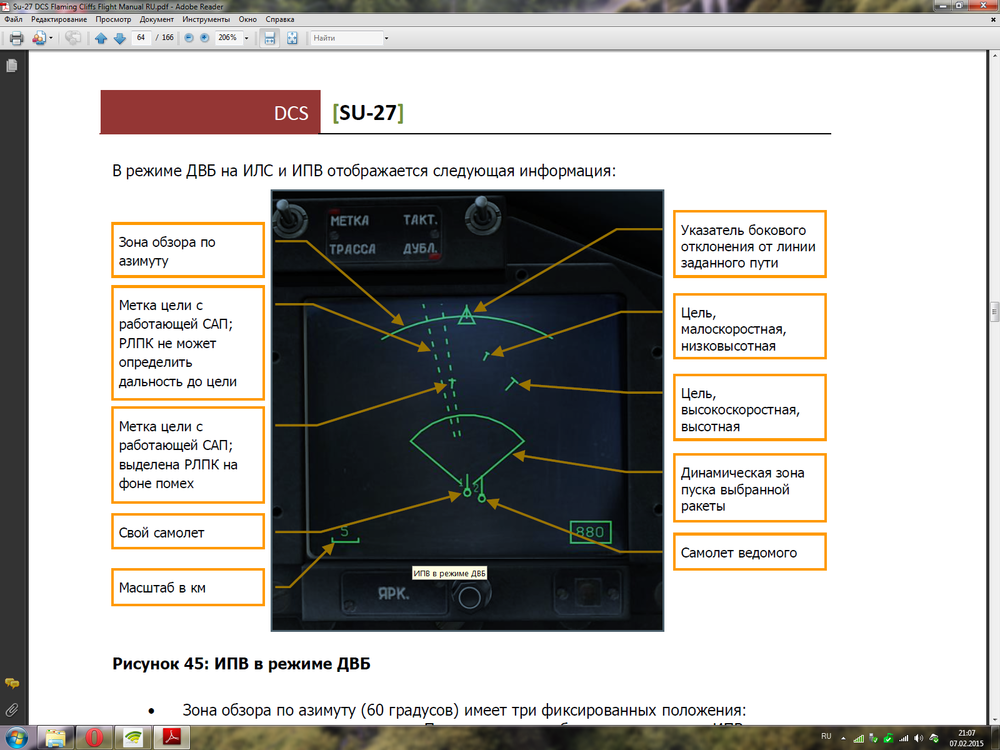Open the Окно menu
The width and height of the screenshot is (1000, 750).
(x=248, y=19)
